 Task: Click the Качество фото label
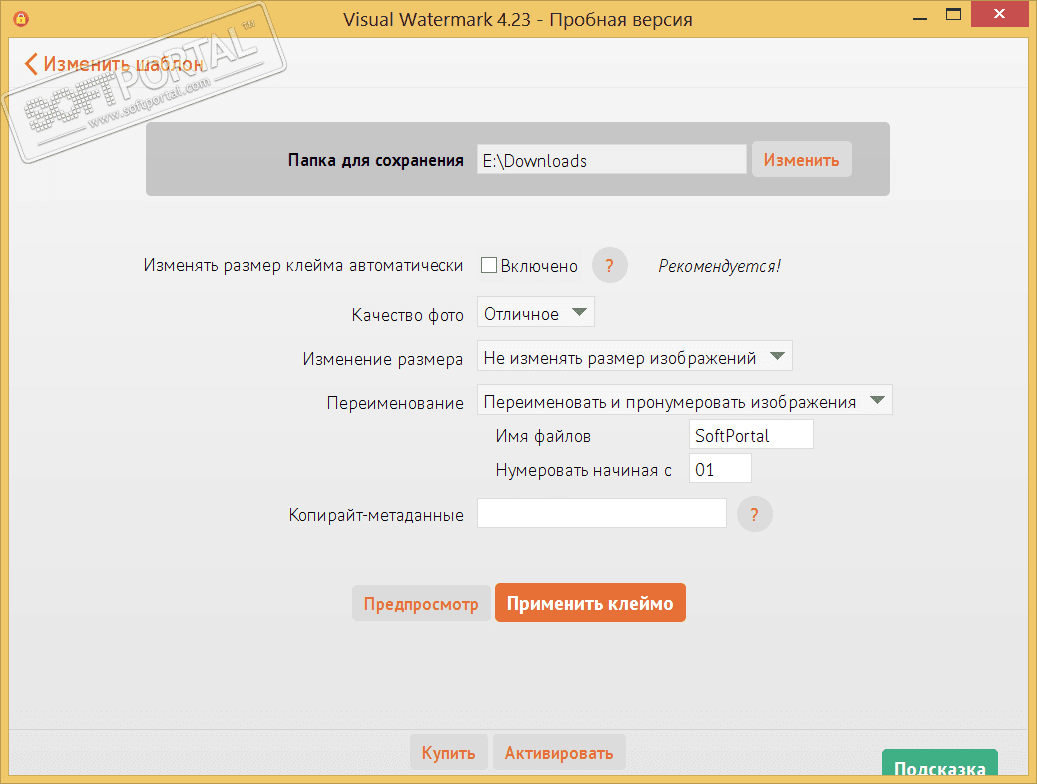[x=407, y=314]
